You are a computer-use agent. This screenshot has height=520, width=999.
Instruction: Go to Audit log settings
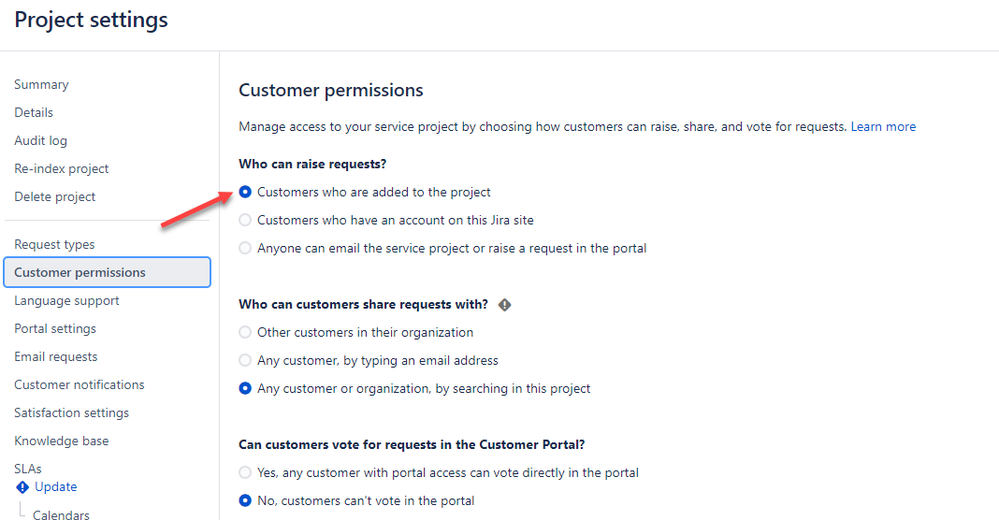(x=41, y=141)
